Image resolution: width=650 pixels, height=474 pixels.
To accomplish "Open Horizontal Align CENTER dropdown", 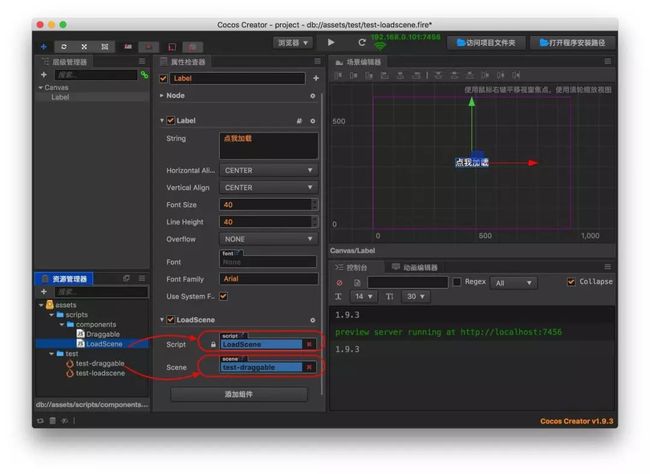I will coord(268,170).
